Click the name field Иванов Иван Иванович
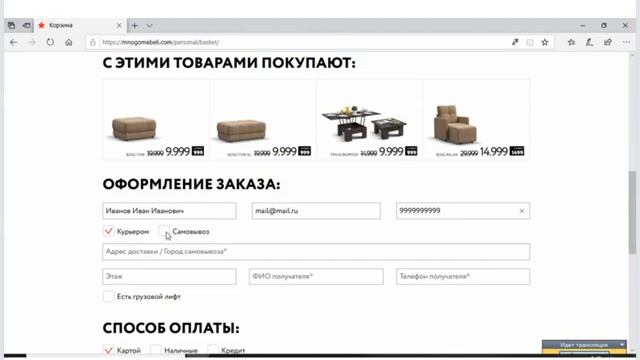640x360 pixels. (169, 211)
